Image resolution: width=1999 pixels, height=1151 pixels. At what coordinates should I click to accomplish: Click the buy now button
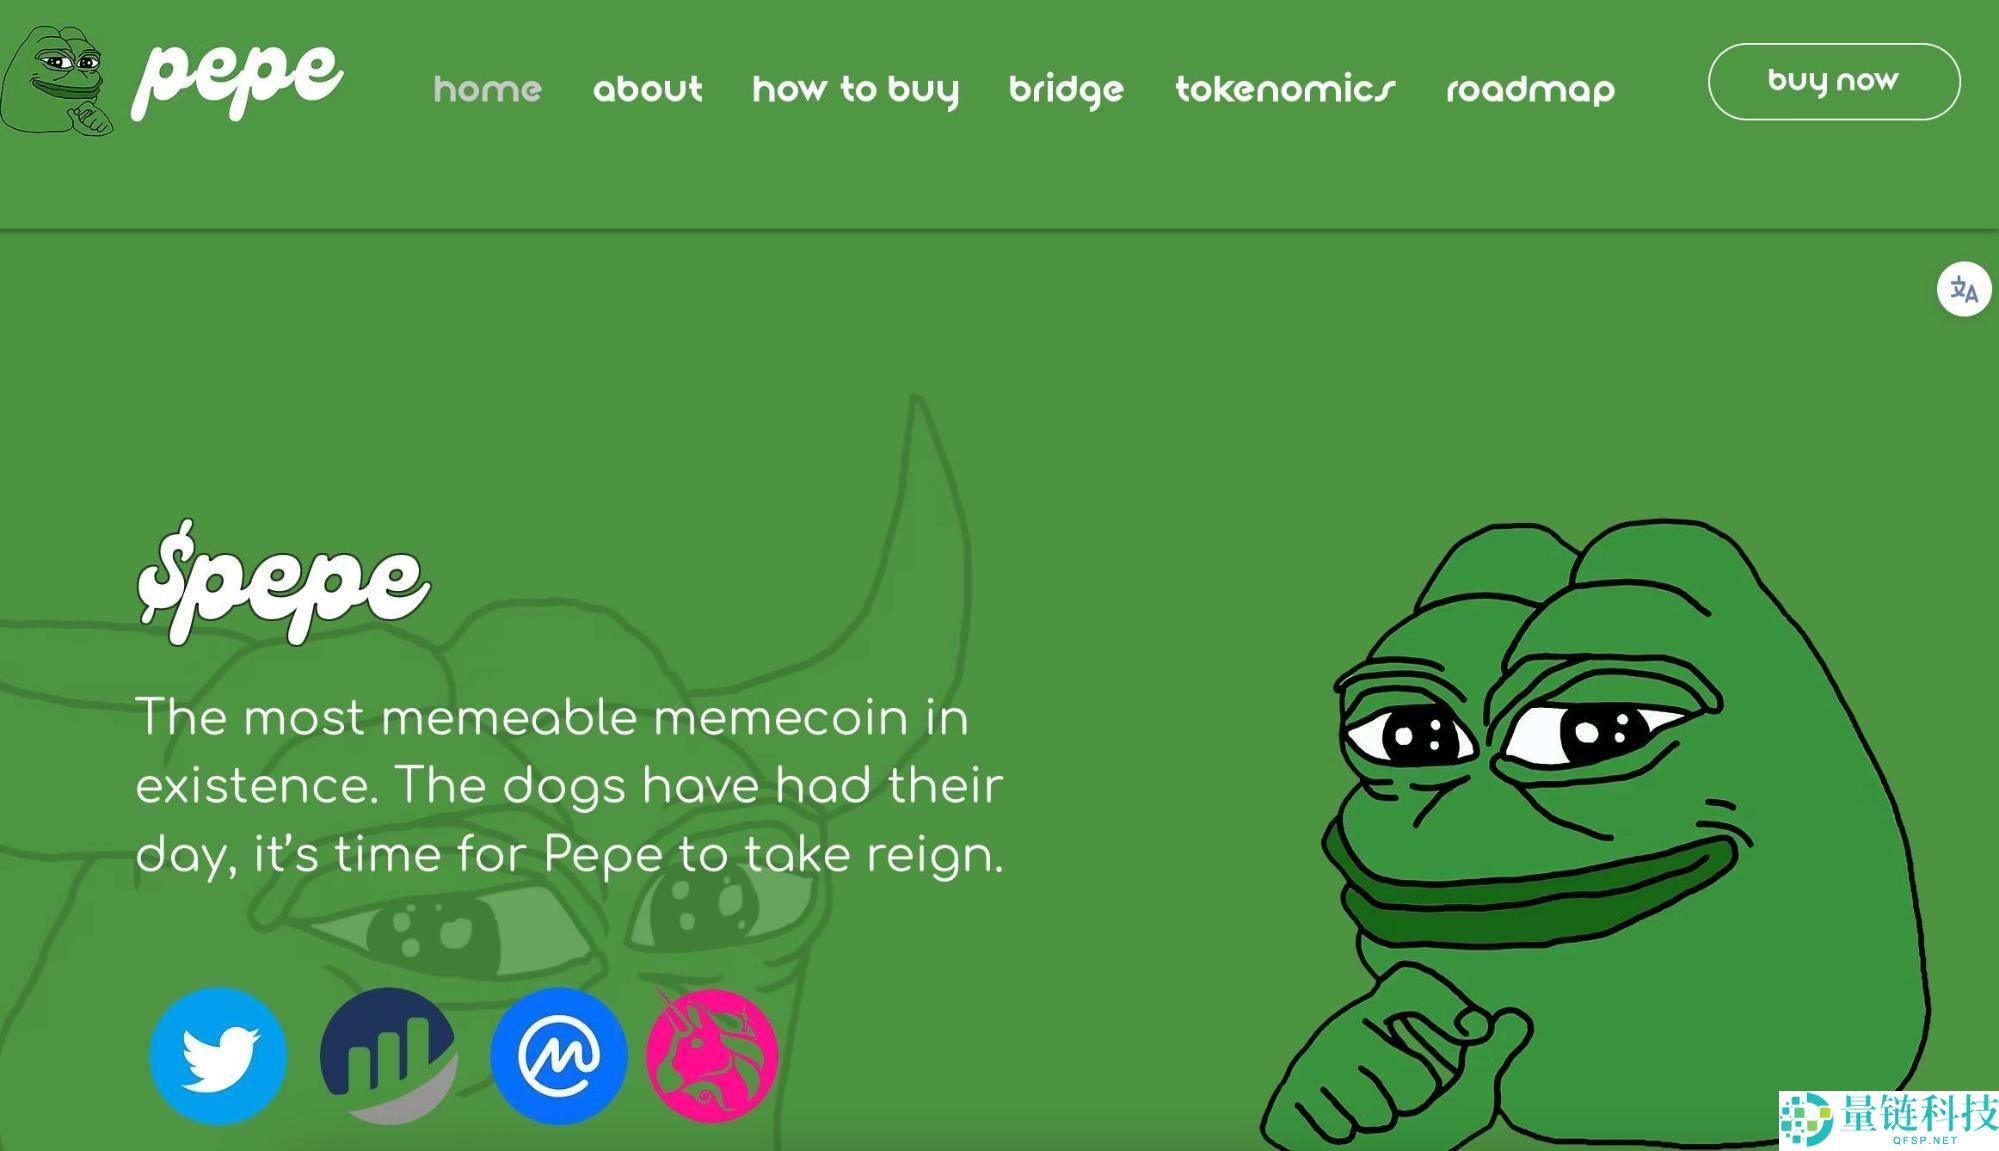click(x=1833, y=81)
